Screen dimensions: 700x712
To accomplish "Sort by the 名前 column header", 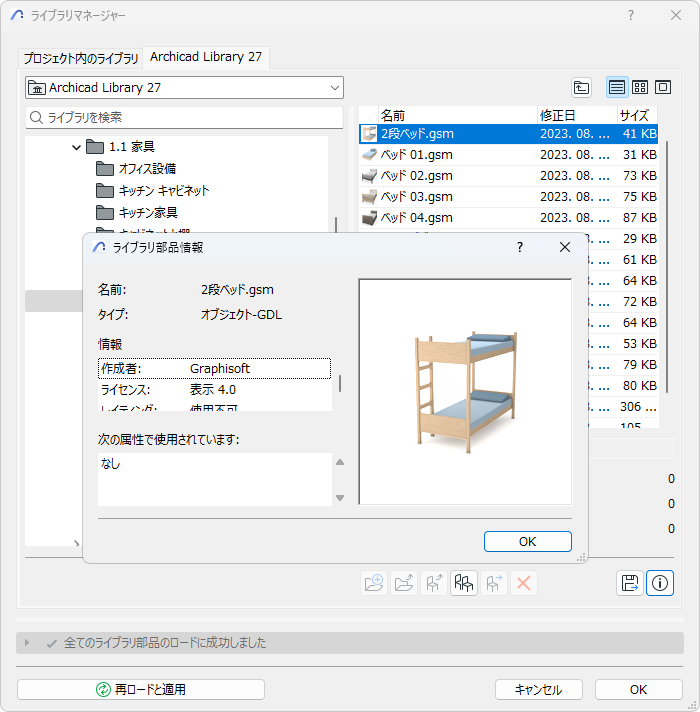I will tap(458, 115).
